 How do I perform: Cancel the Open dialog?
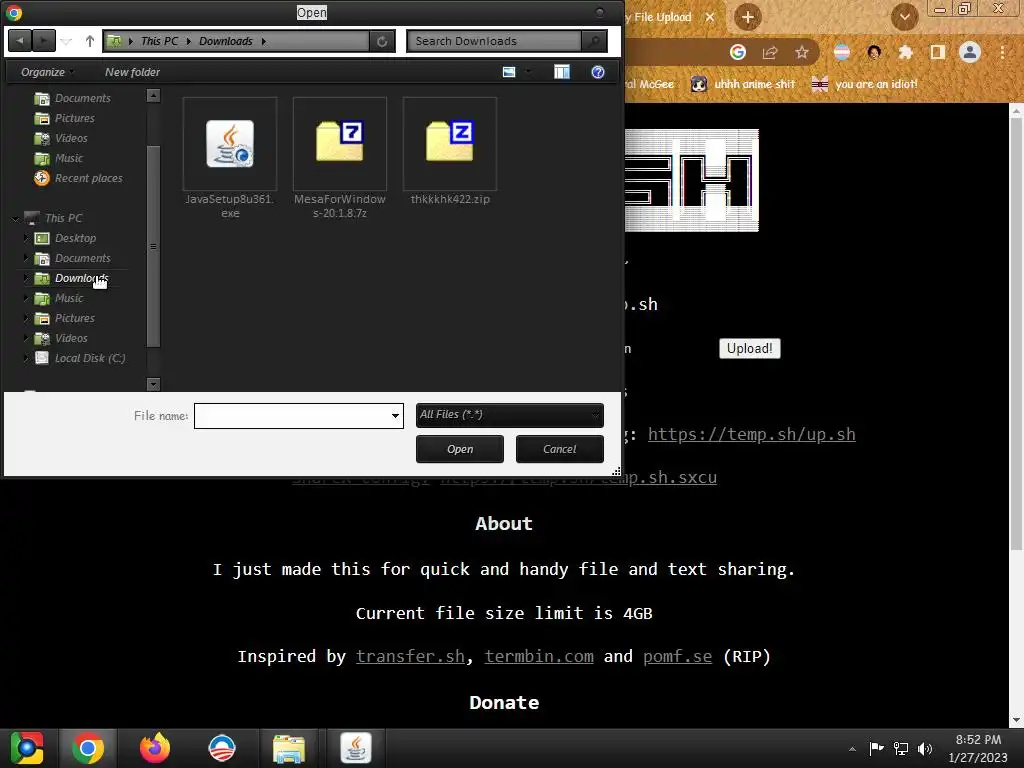point(560,449)
